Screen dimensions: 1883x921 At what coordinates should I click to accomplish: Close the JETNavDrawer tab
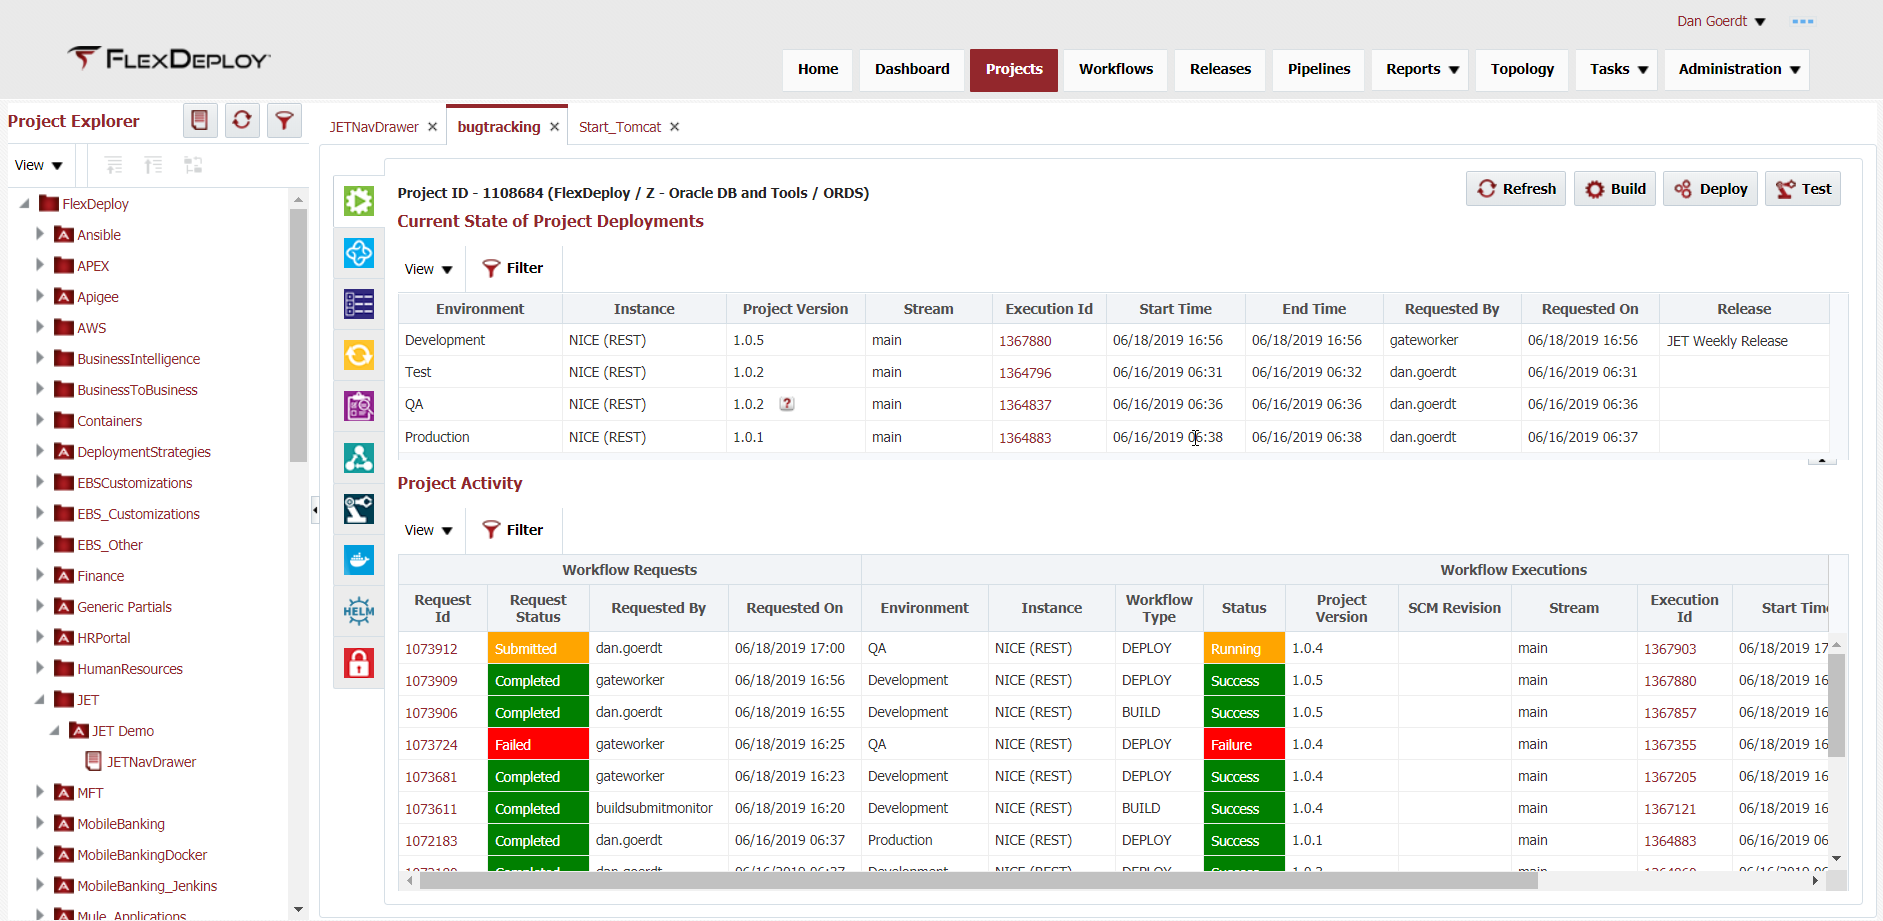[x=432, y=127]
